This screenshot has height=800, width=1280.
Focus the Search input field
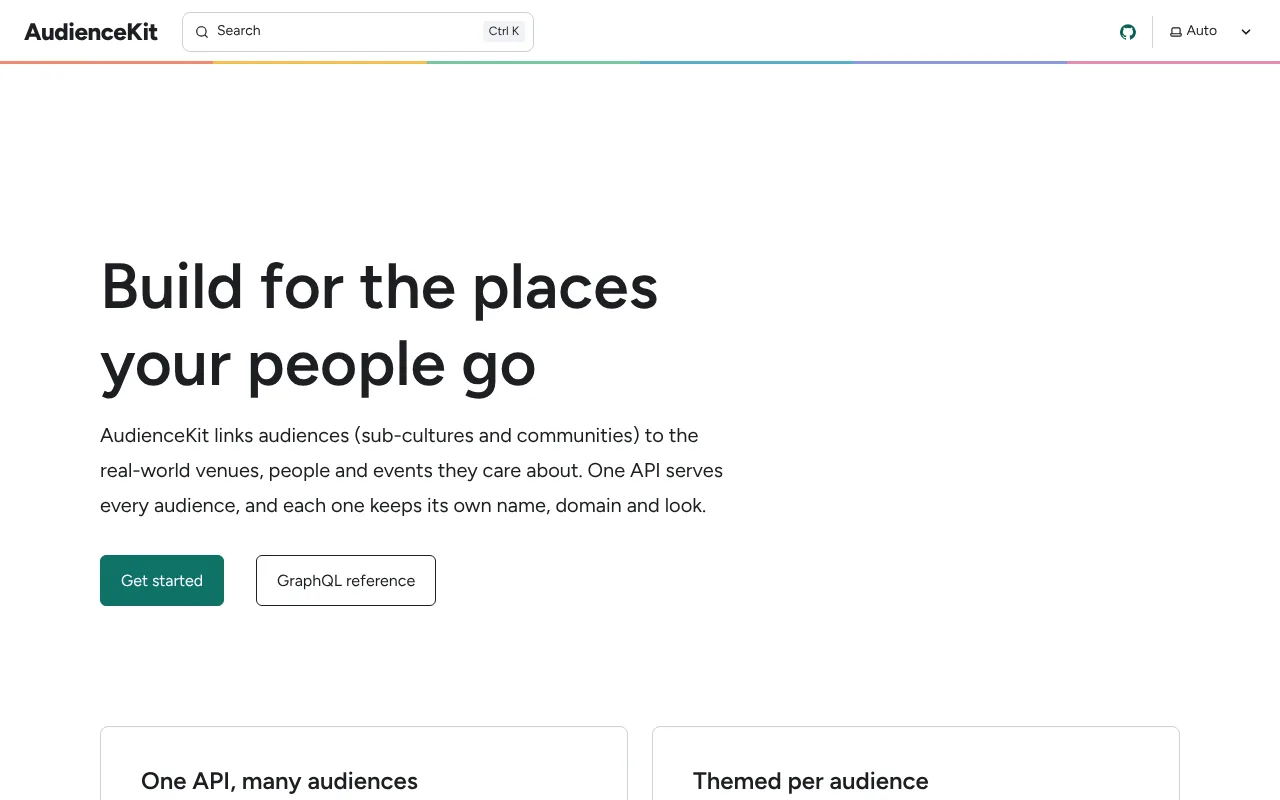(x=358, y=32)
